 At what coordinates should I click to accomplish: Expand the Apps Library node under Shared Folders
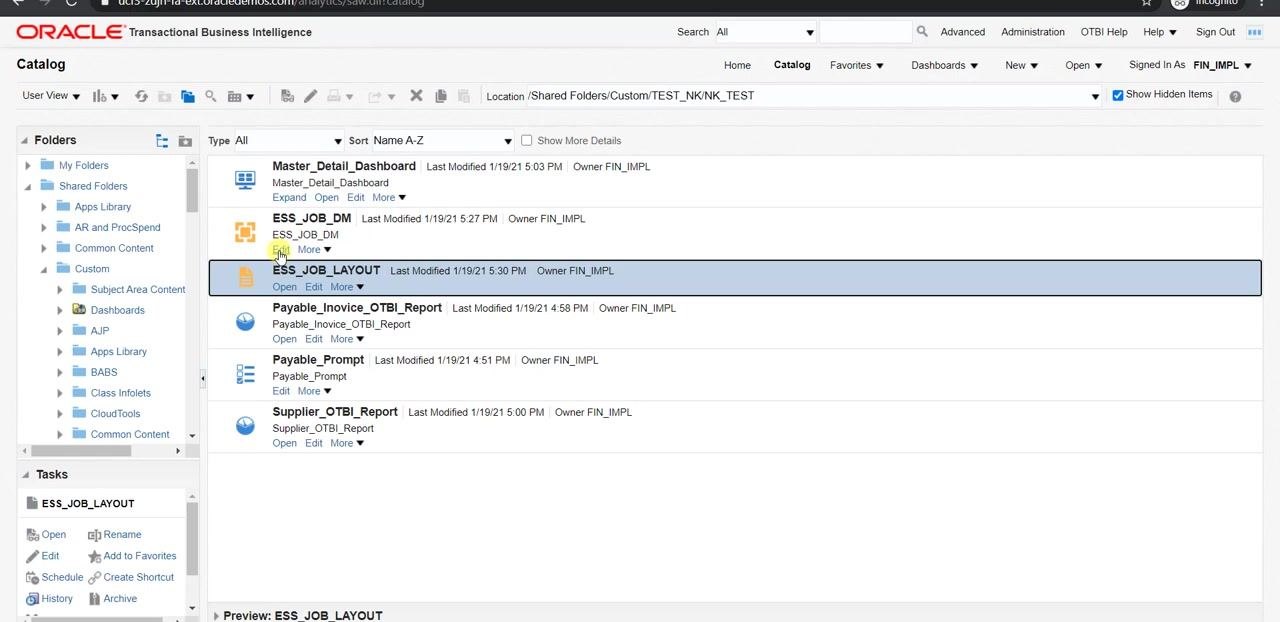click(44, 207)
